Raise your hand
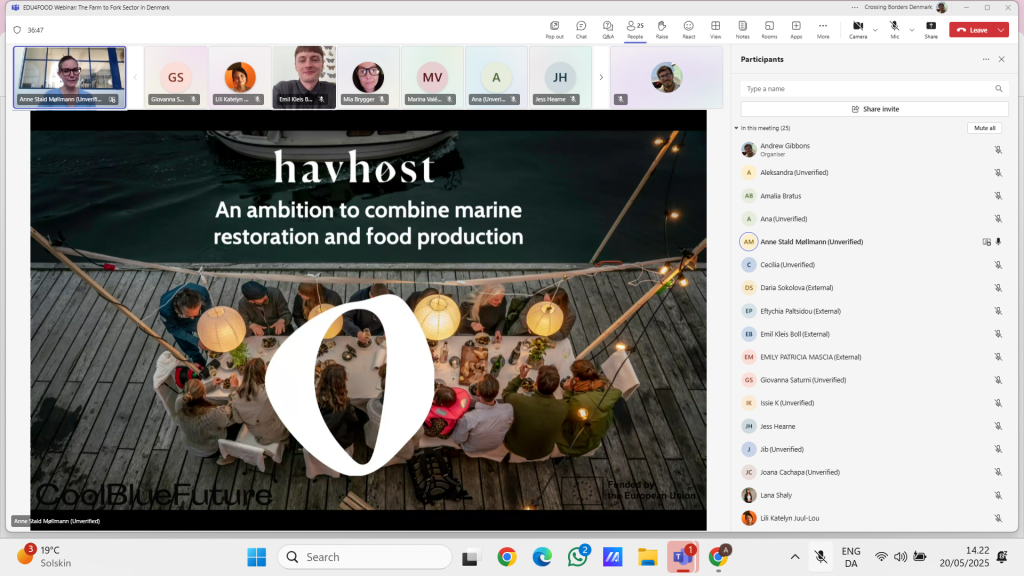This screenshot has height=576, width=1024. [x=662, y=29]
